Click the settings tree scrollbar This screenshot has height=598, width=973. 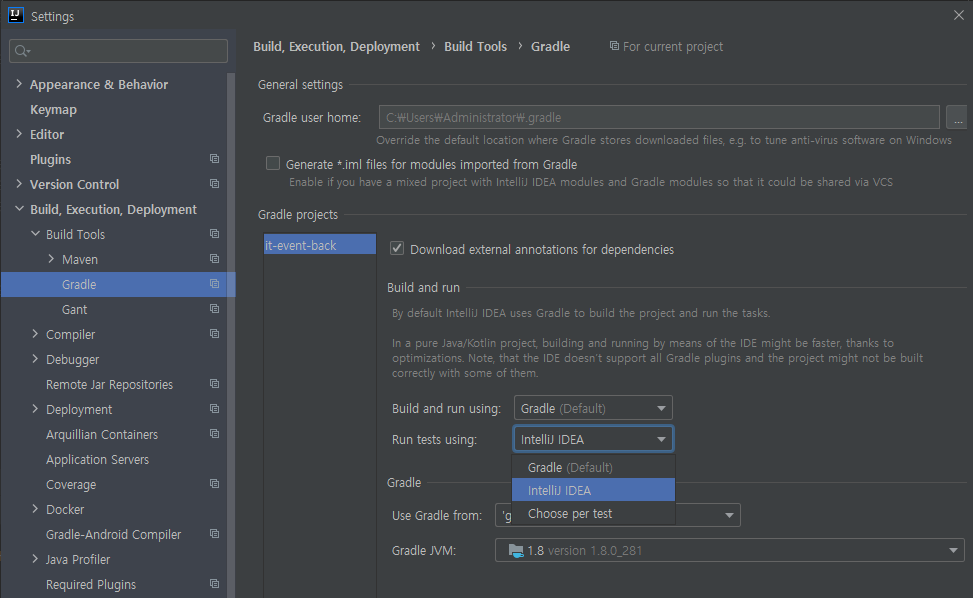(231, 335)
